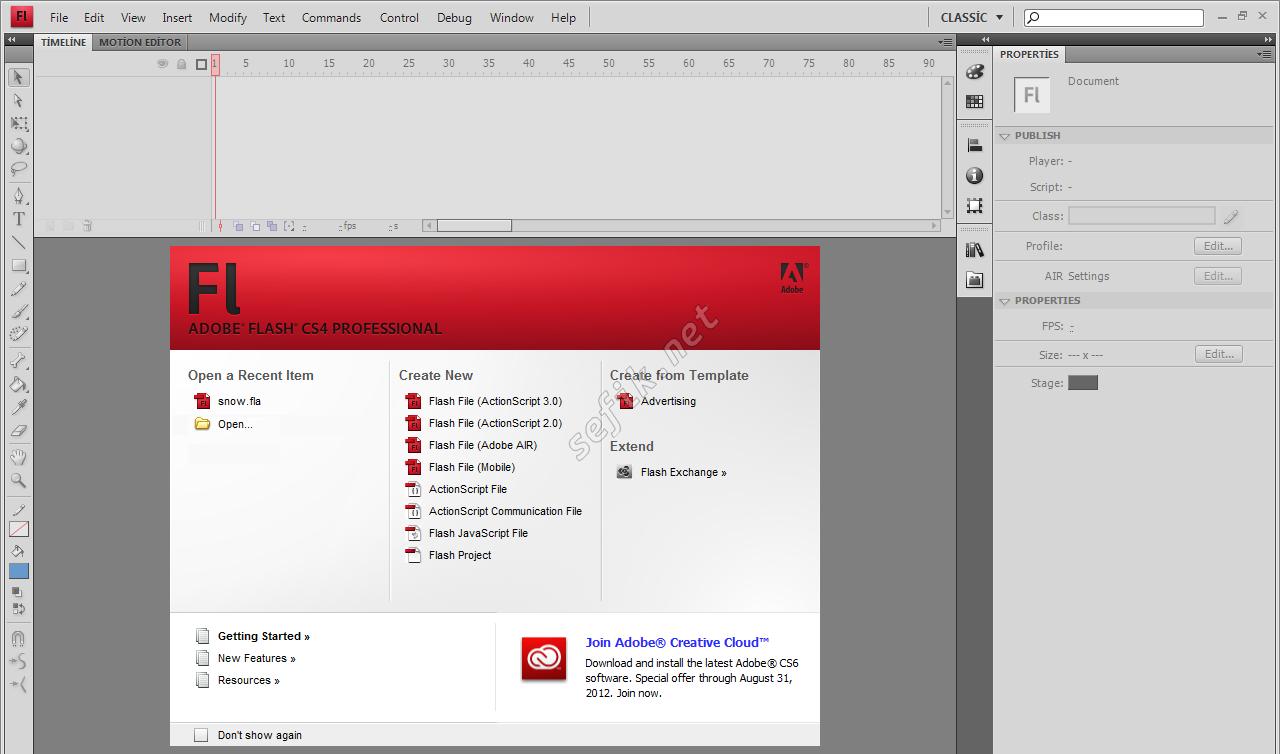
Task: Select the Eraser tool
Action: pyautogui.click(x=18, y=430)
